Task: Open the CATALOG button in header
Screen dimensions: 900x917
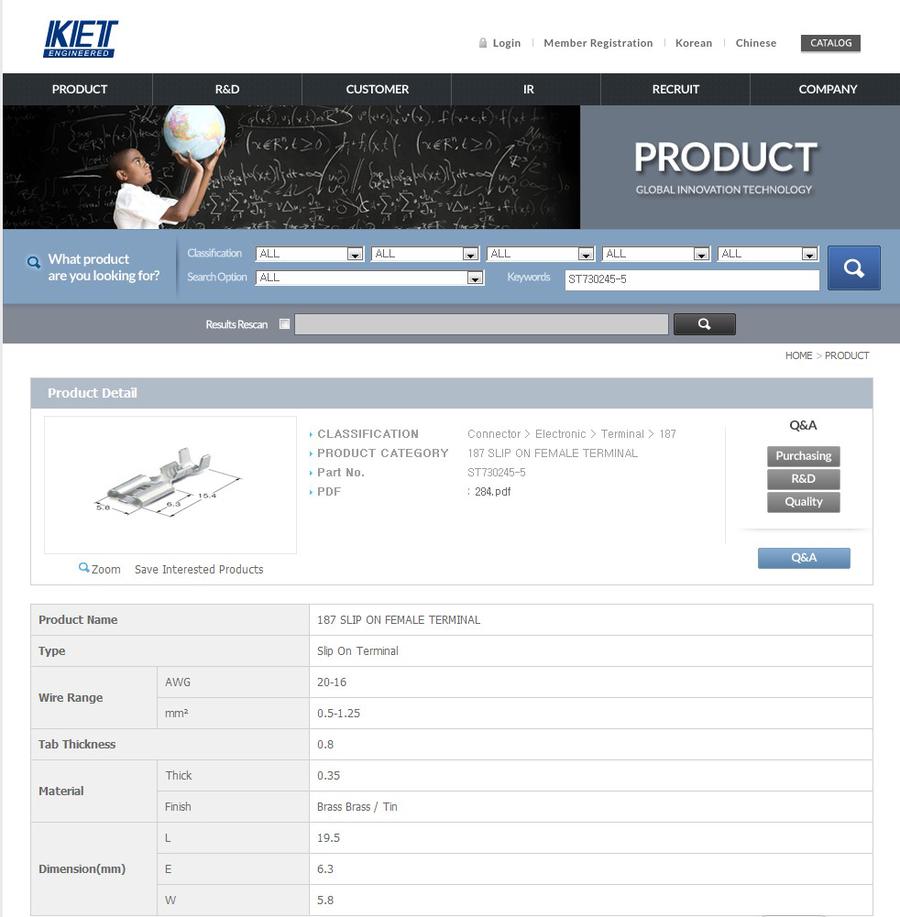Action: (x=830, y=43)
